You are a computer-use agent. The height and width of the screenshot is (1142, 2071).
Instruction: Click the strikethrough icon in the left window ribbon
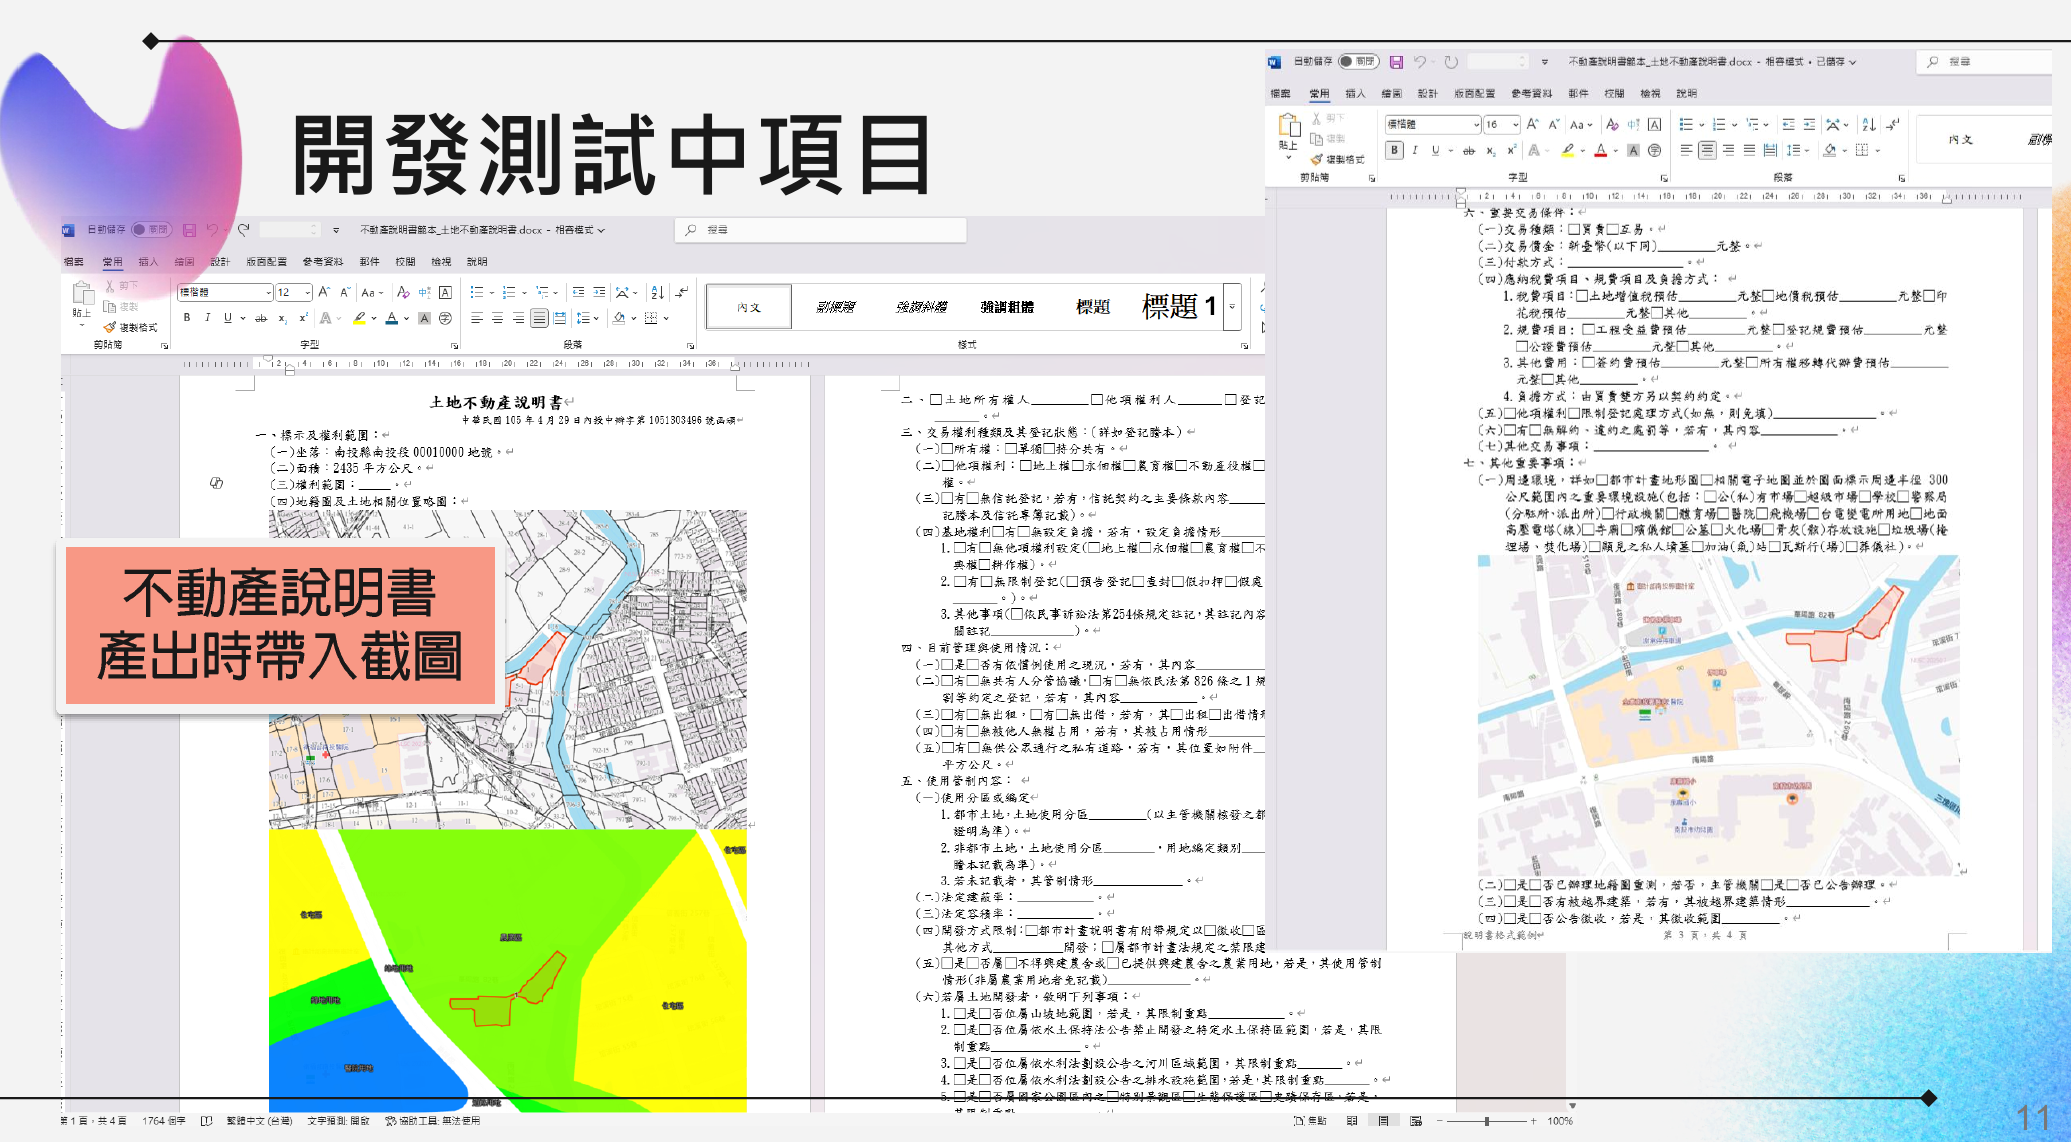click(x=261, y=318)
